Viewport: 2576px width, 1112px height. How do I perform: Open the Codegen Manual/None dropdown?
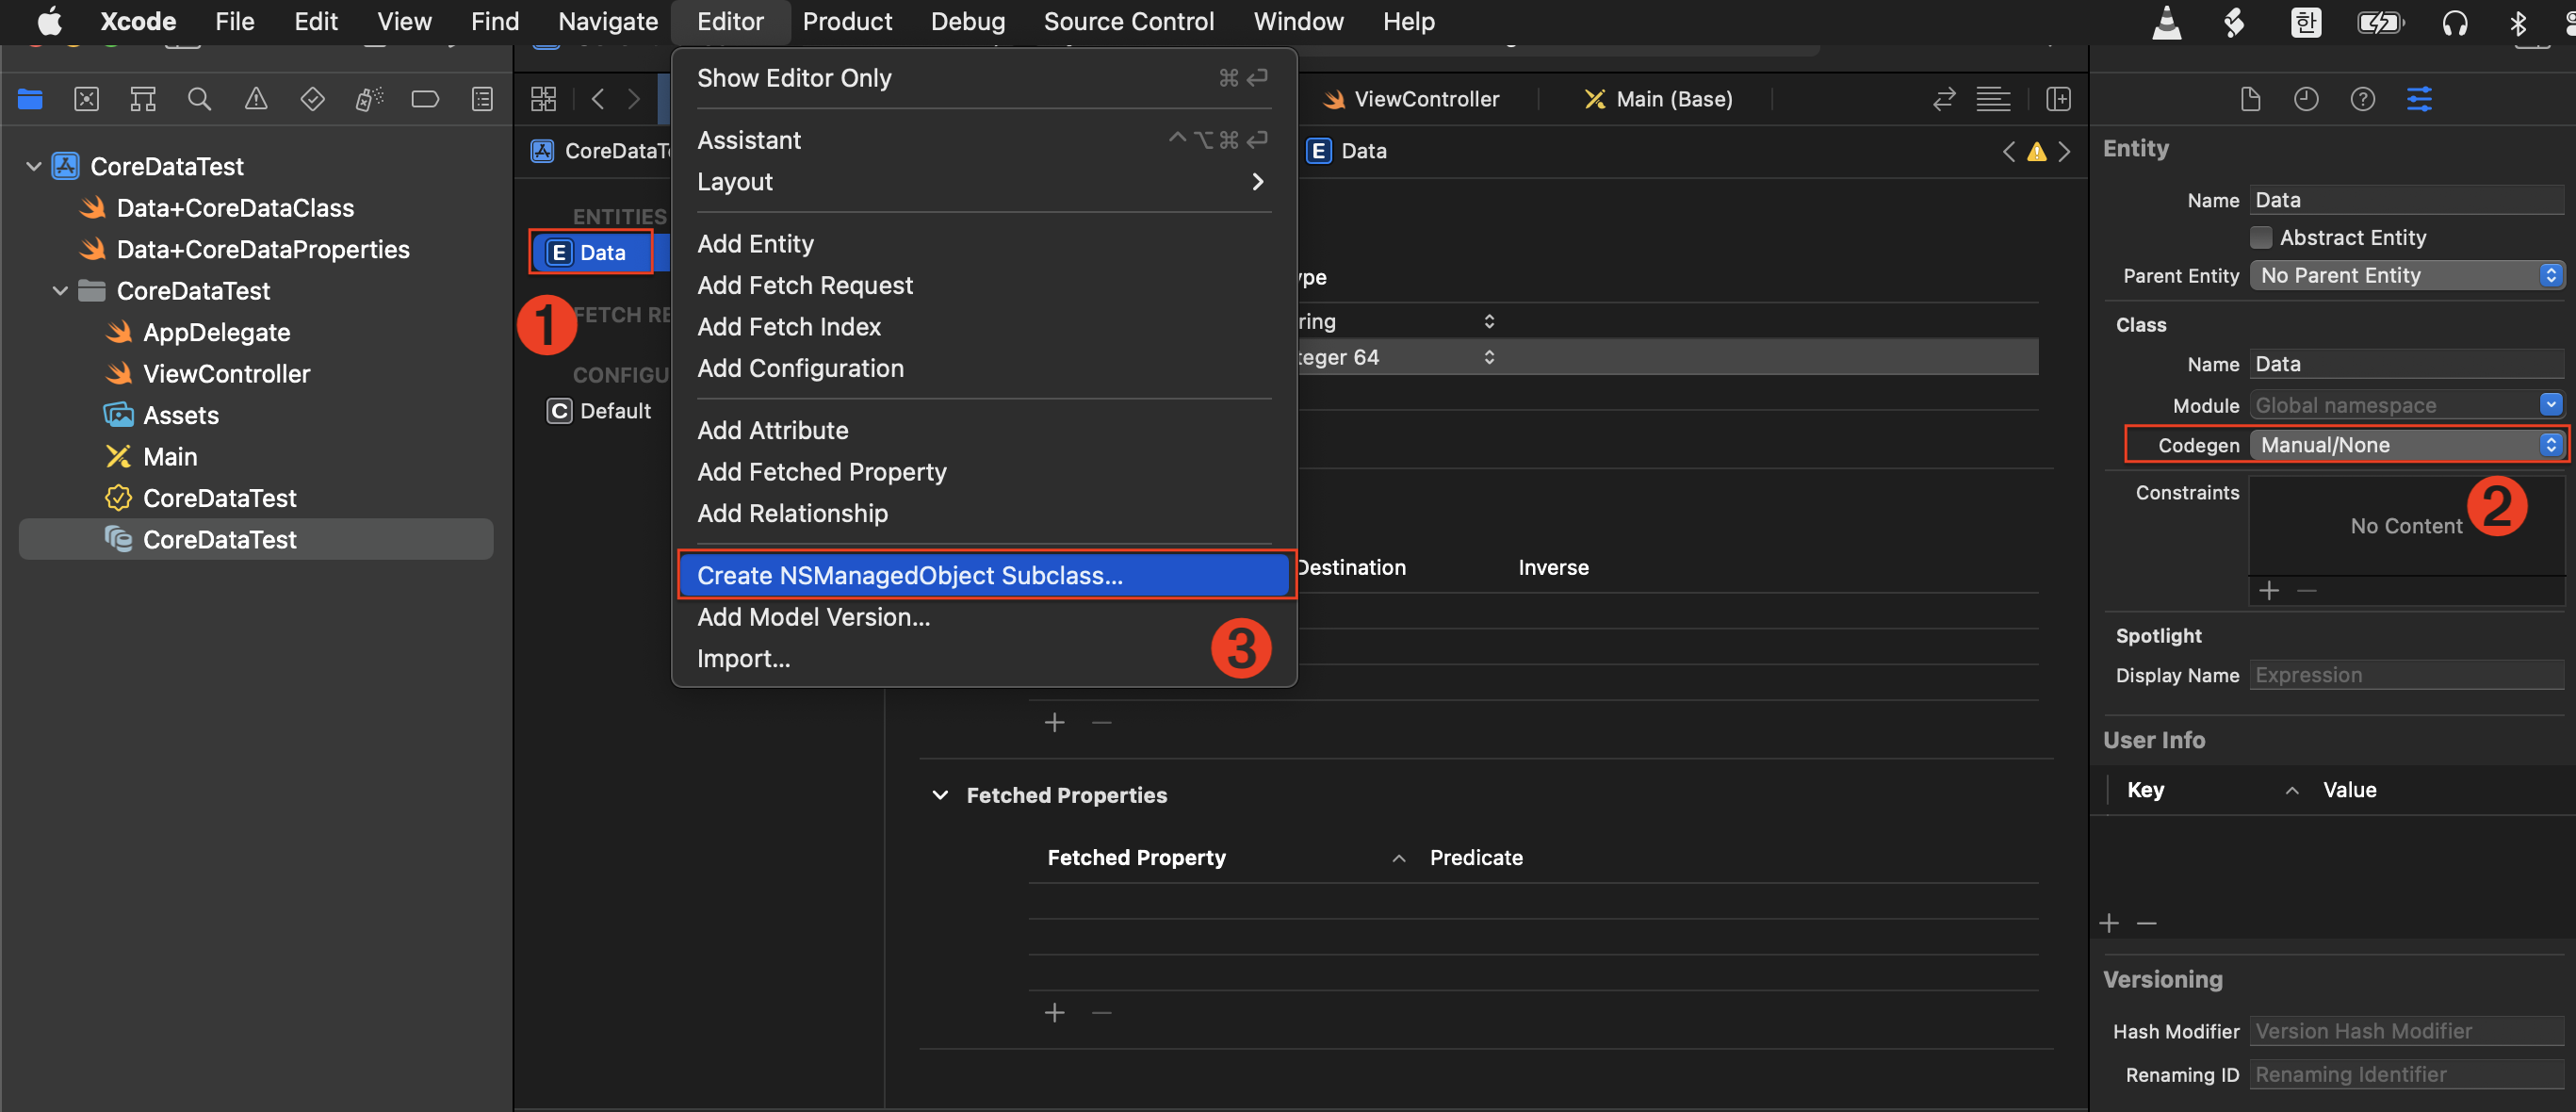(2406, 445)
